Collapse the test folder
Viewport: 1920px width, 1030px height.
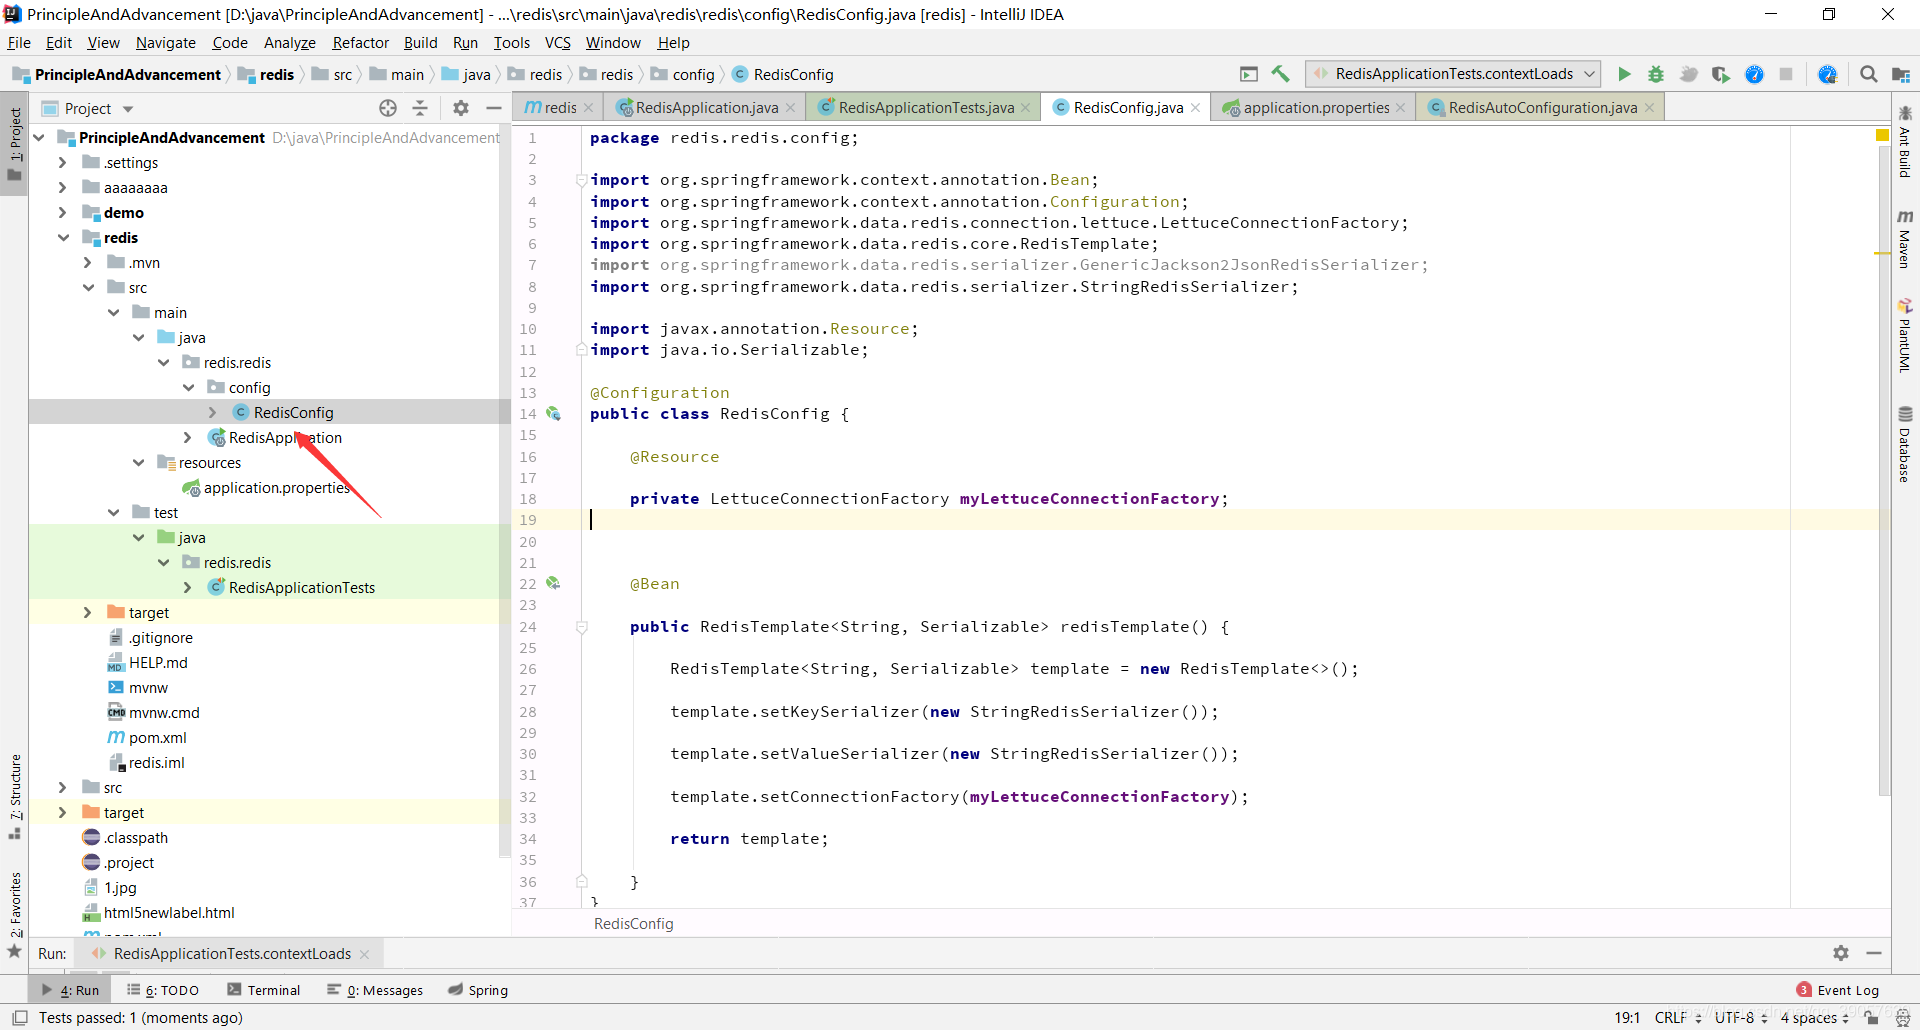(x=113, y=512)
